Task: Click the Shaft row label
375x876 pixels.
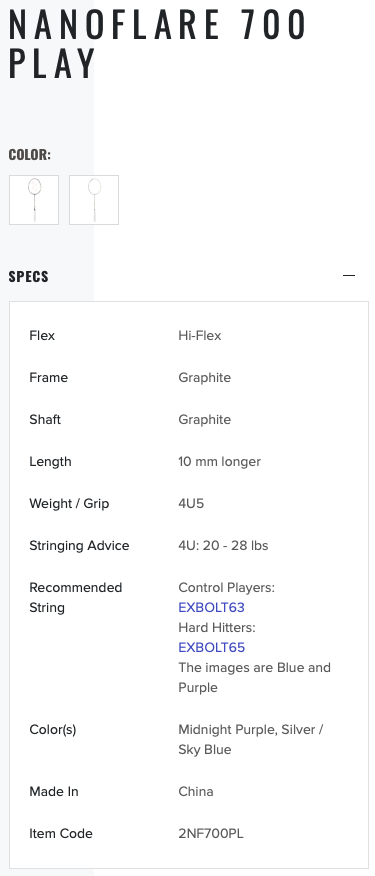Action: 45,420
